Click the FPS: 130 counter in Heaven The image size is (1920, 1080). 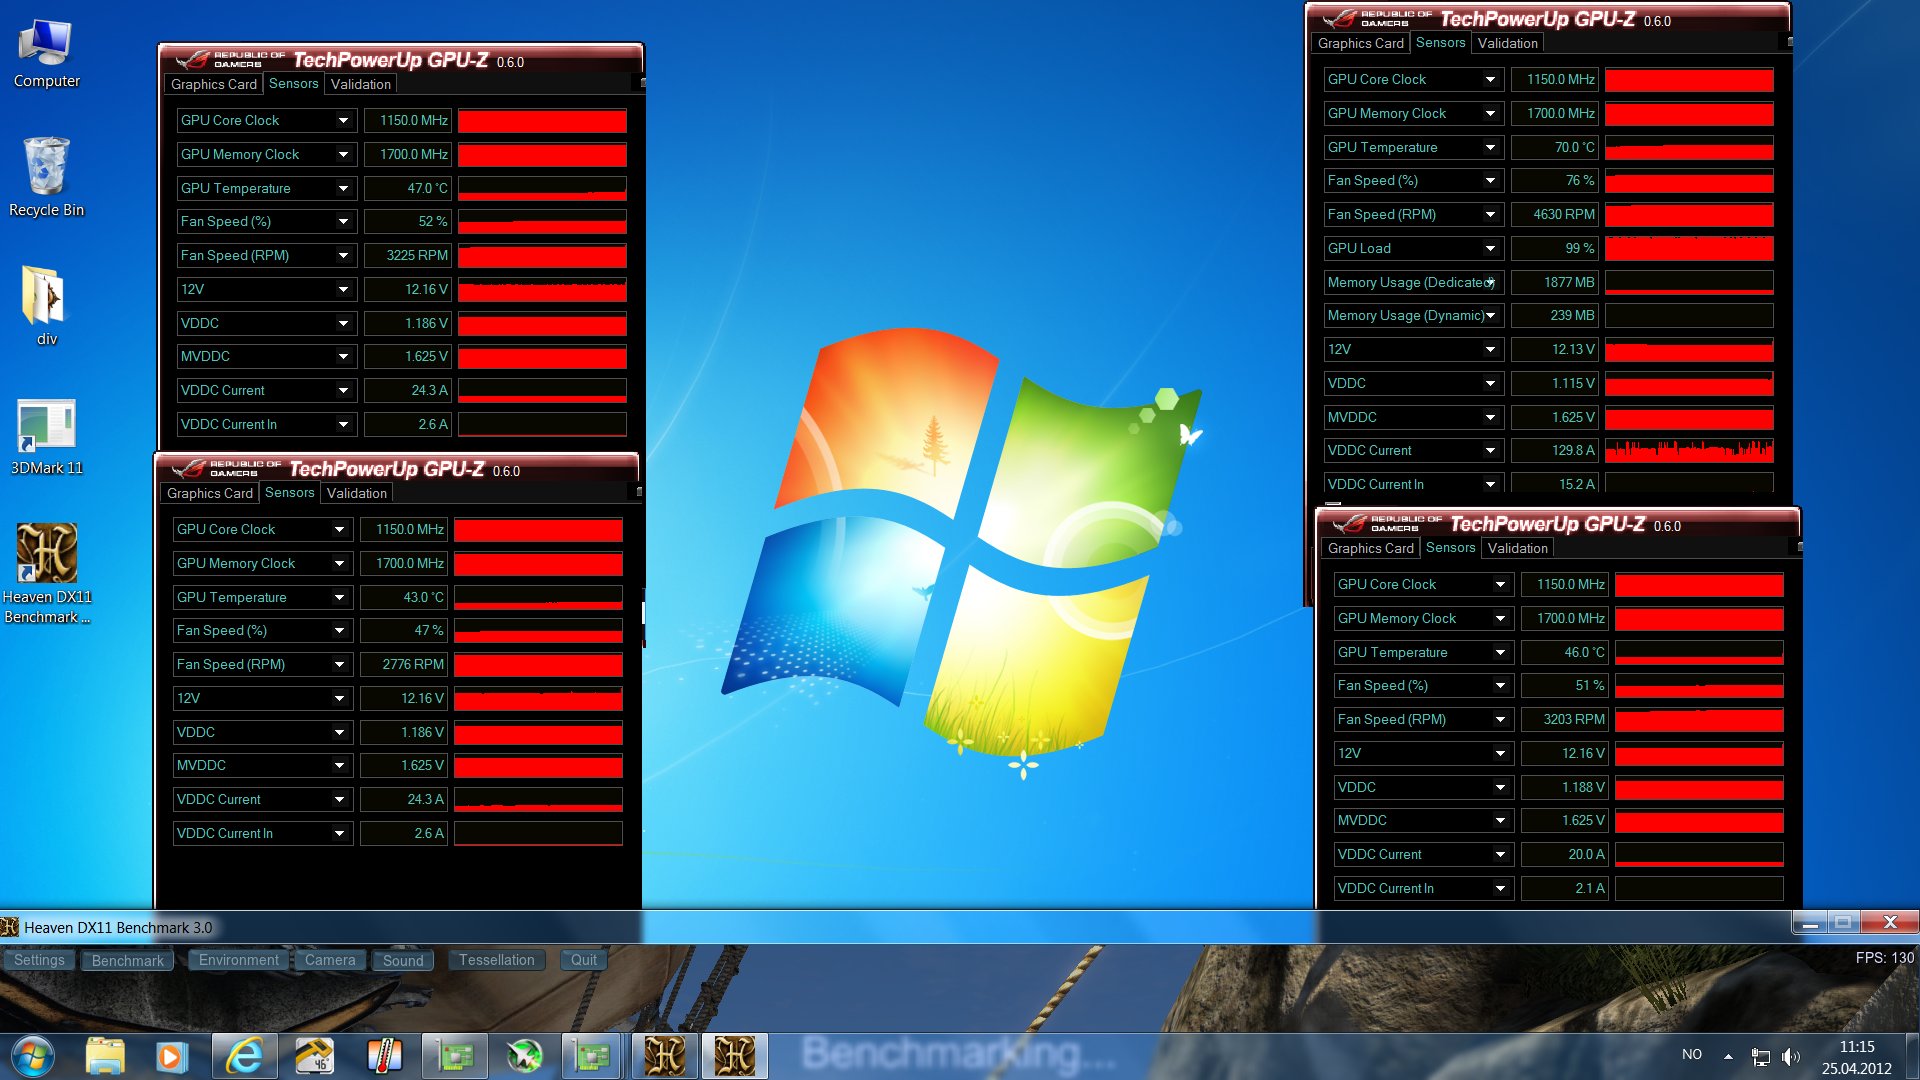1884,957
